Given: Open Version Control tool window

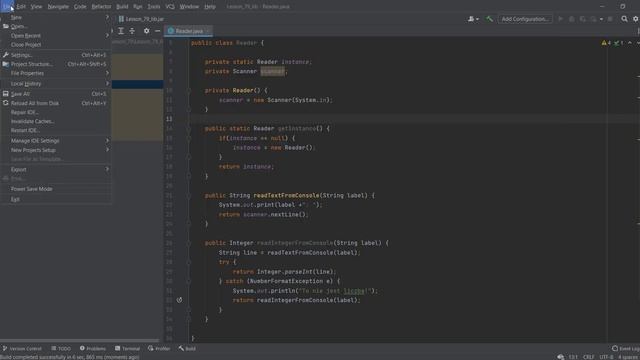Looking at the screenshot, I should (22, 349).
